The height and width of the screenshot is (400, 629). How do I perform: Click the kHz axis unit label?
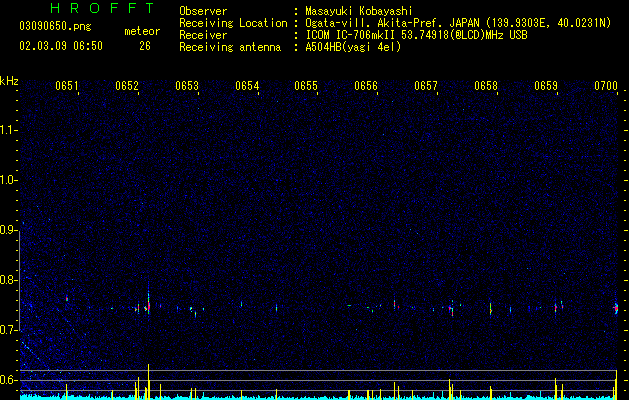(9, 81)
